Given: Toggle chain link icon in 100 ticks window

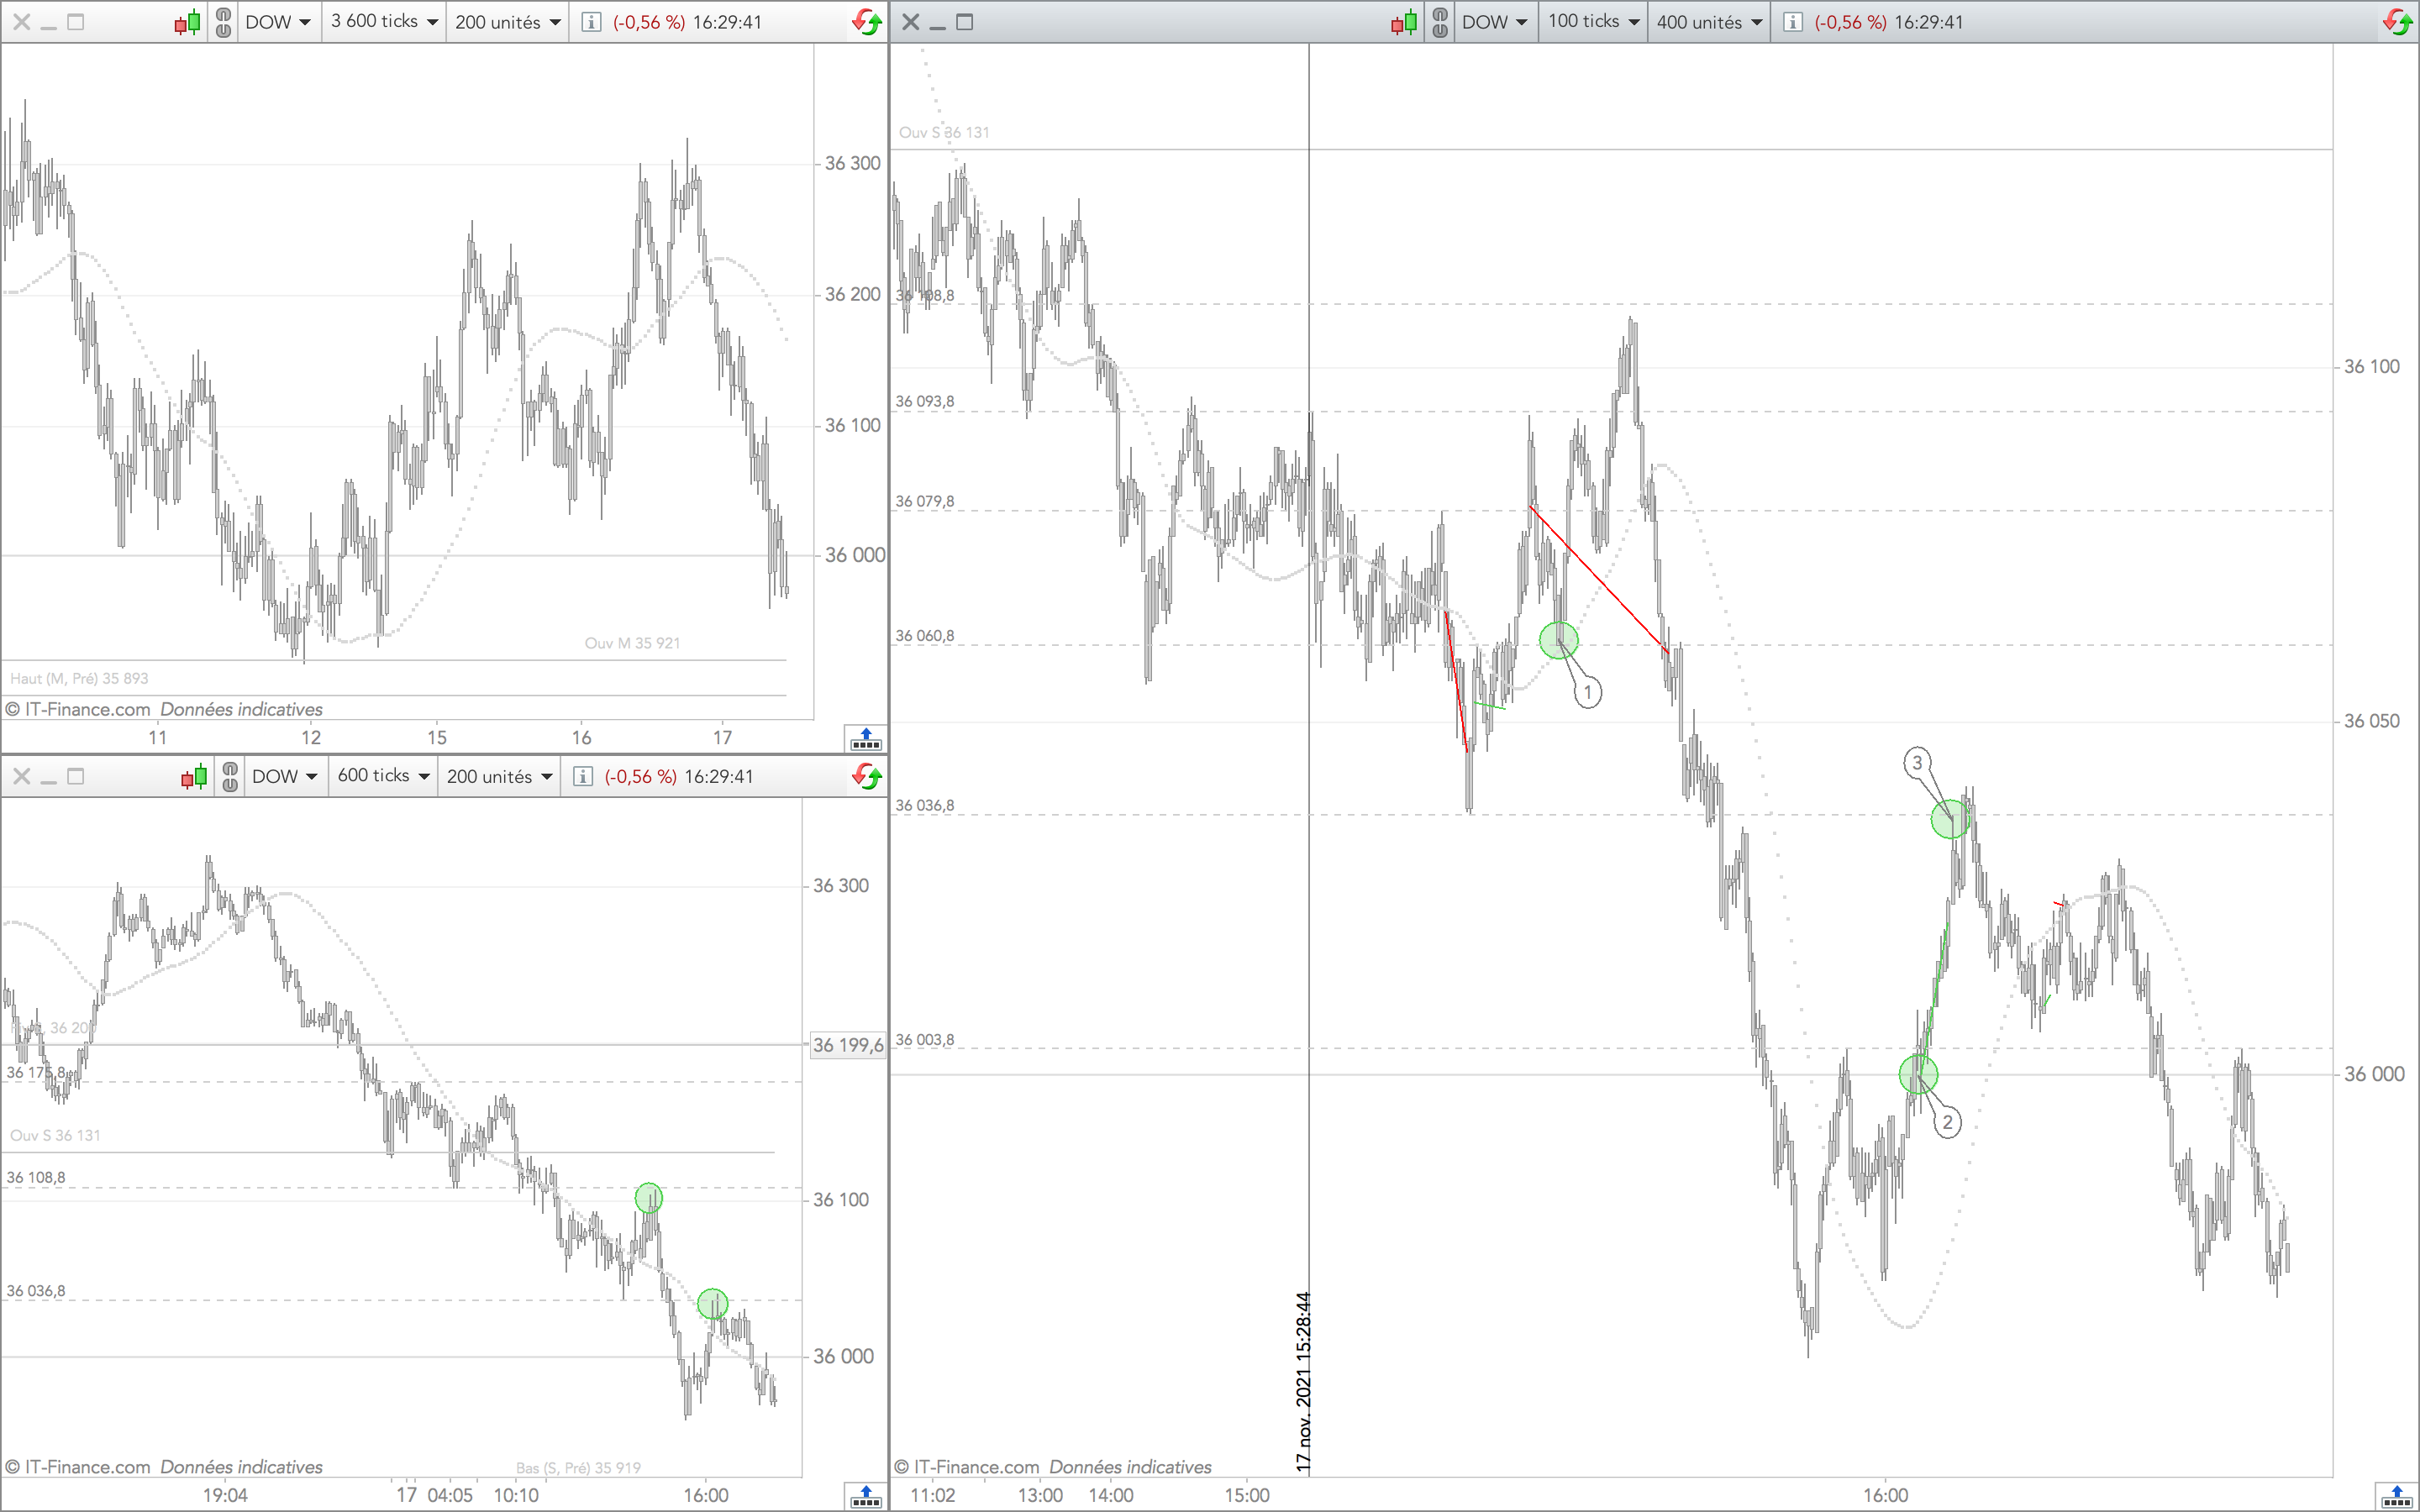Looking at the screenshot, I should tap(1440, 22).
